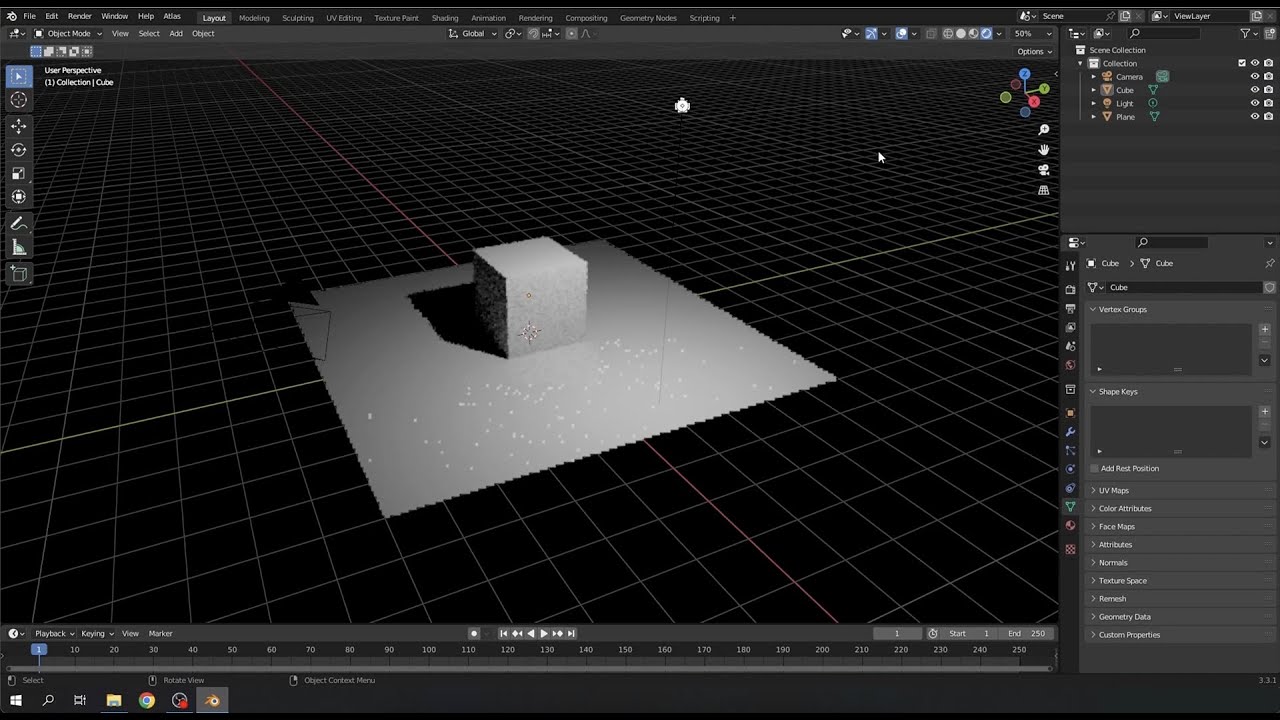Click the pan view hand icon

pos(1044,150)
